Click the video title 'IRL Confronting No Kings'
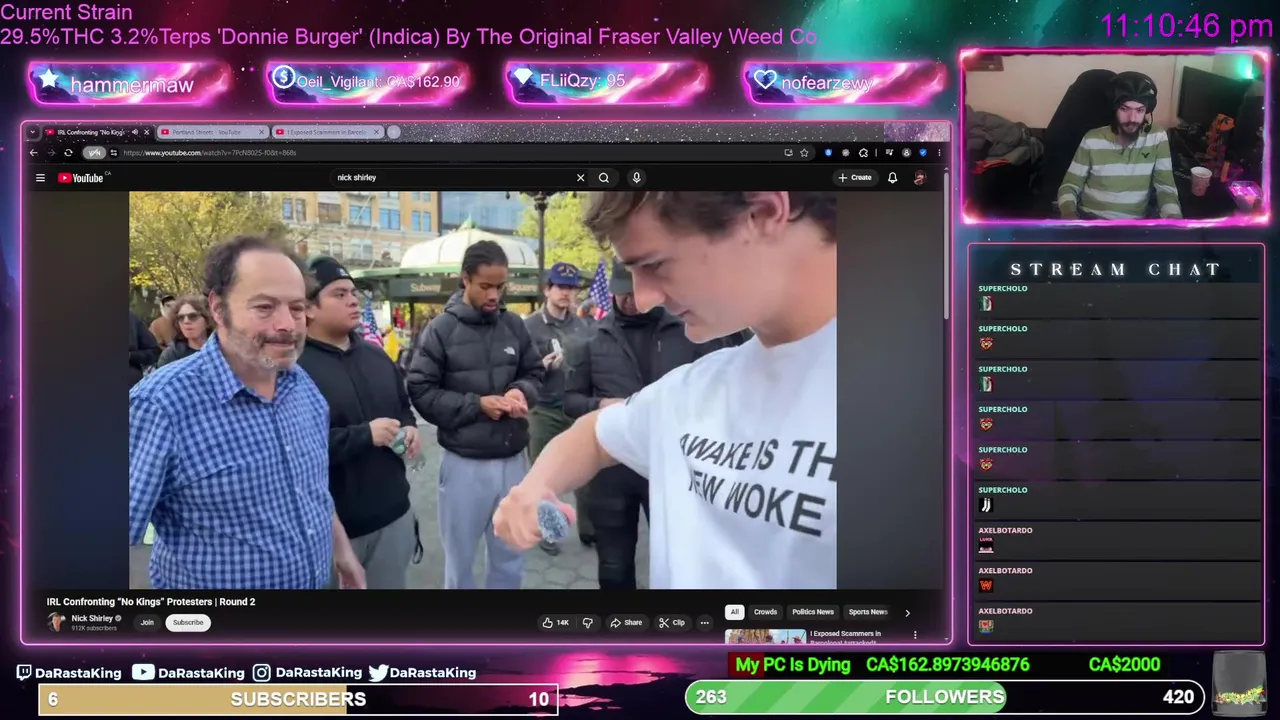The image size is (1280, 720). [x=151, y=602]
